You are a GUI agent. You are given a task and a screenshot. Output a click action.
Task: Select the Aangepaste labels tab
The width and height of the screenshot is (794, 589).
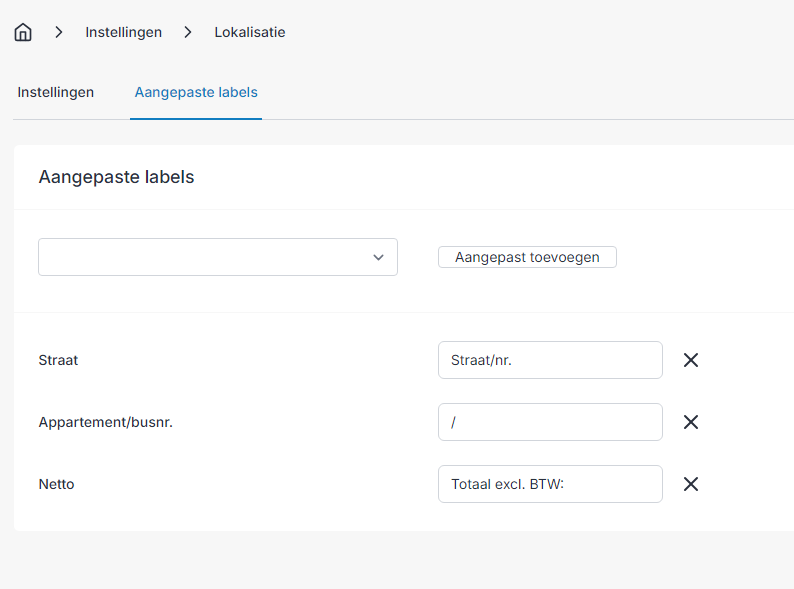click(196, 92)
